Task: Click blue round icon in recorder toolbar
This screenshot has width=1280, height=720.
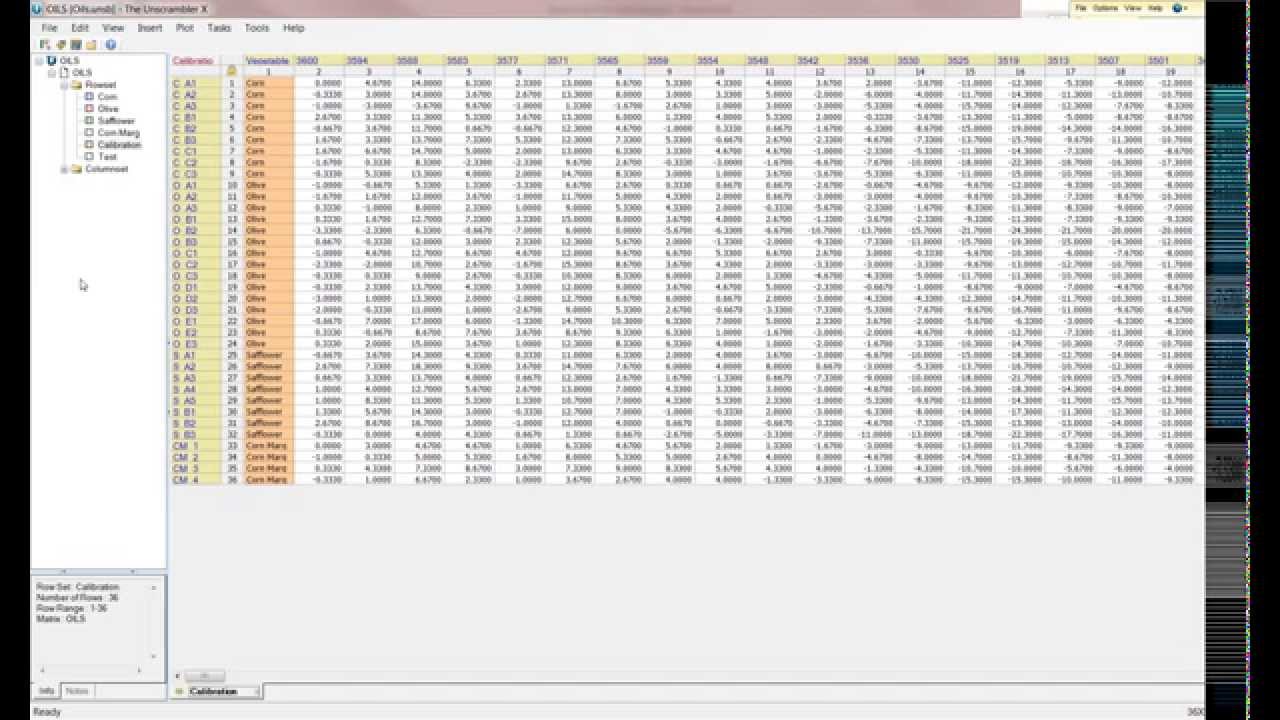Action: [x=1177, y=8]
